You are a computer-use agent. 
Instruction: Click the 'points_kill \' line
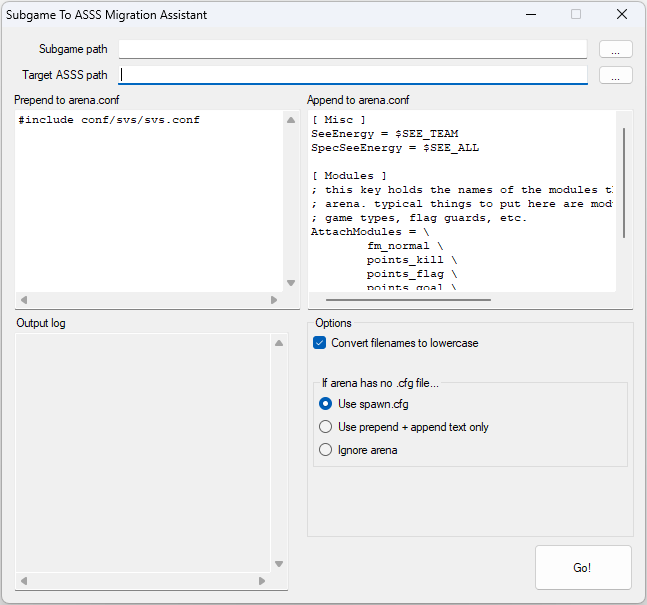click(412, 260)
